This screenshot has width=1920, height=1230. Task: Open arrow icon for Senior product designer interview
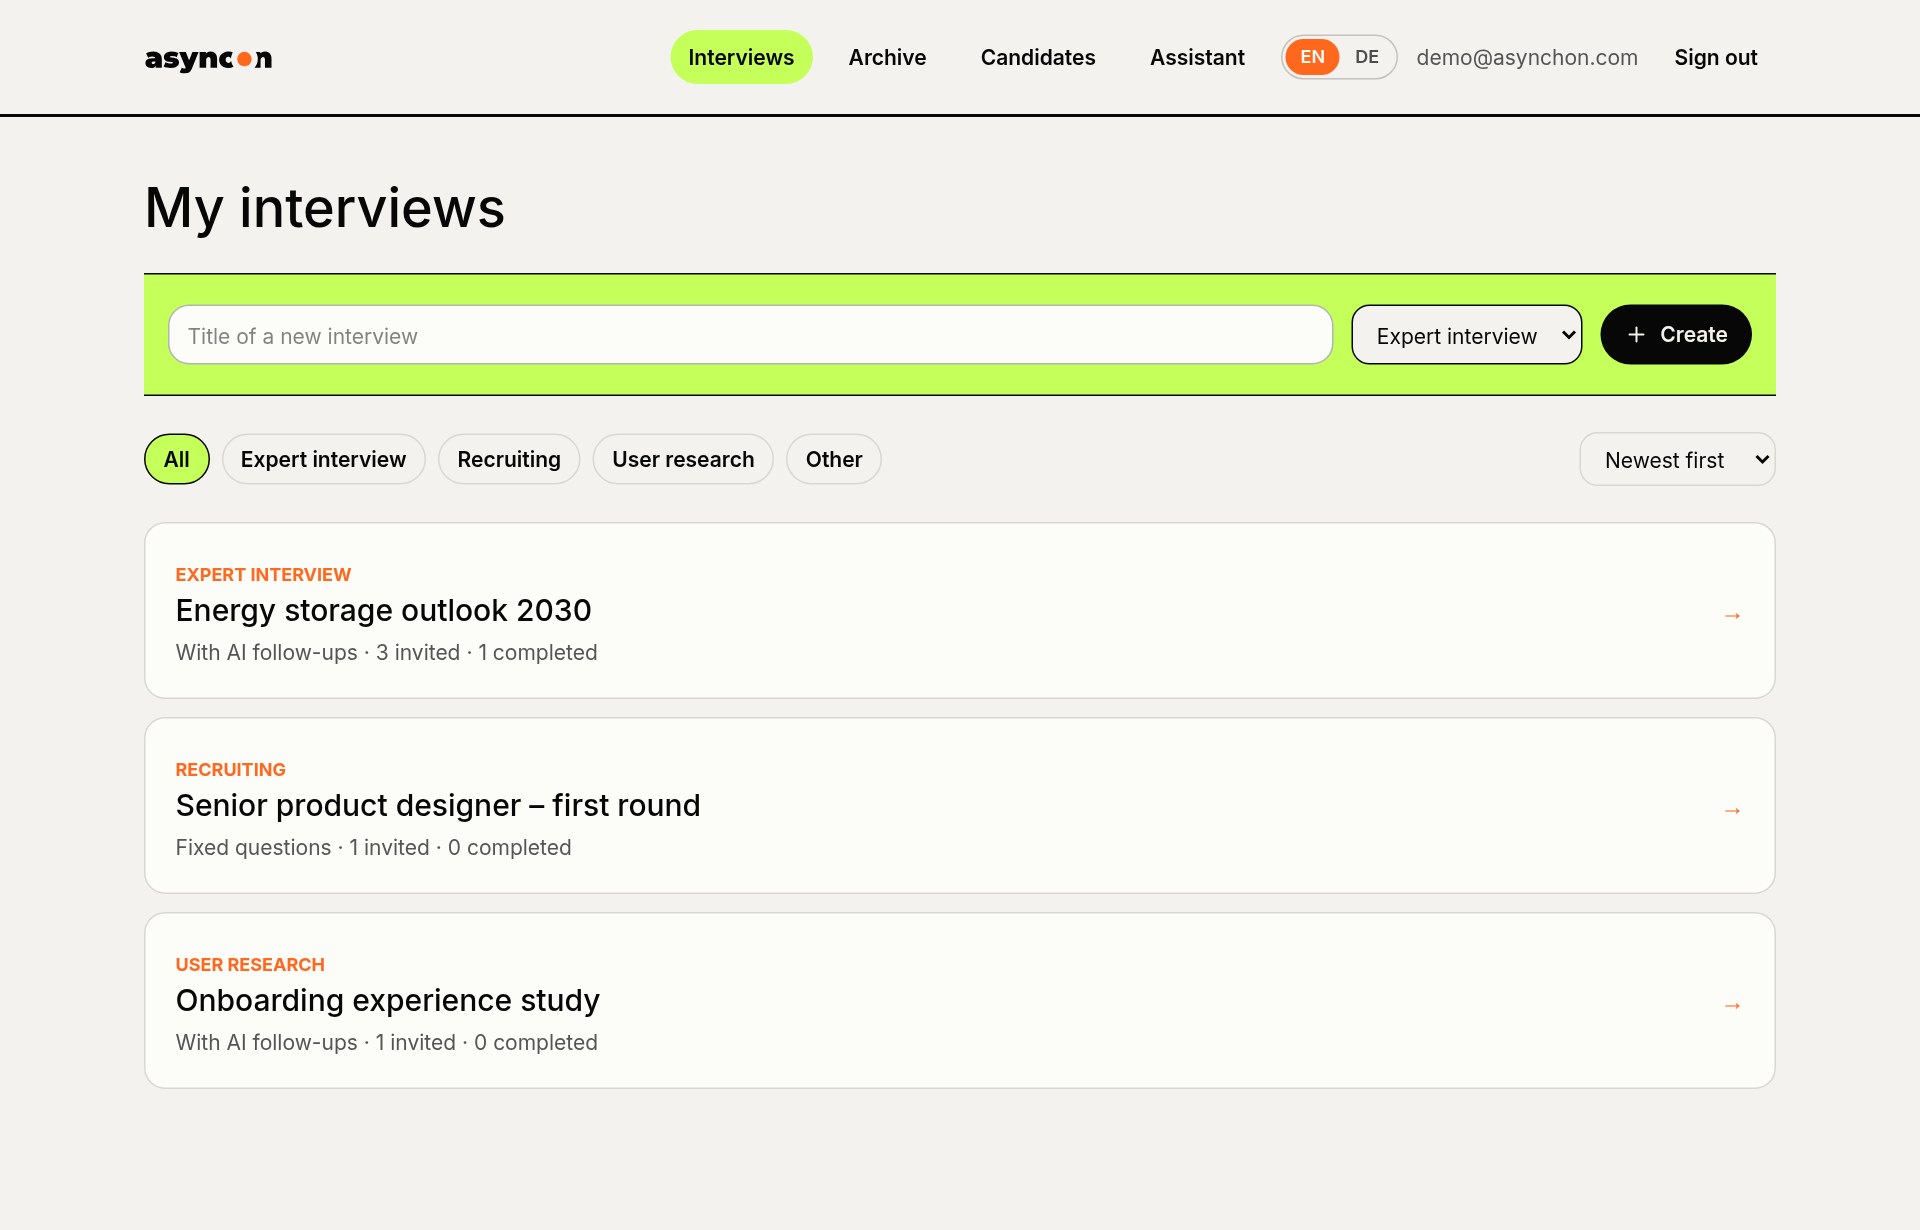click(1732, 811)
